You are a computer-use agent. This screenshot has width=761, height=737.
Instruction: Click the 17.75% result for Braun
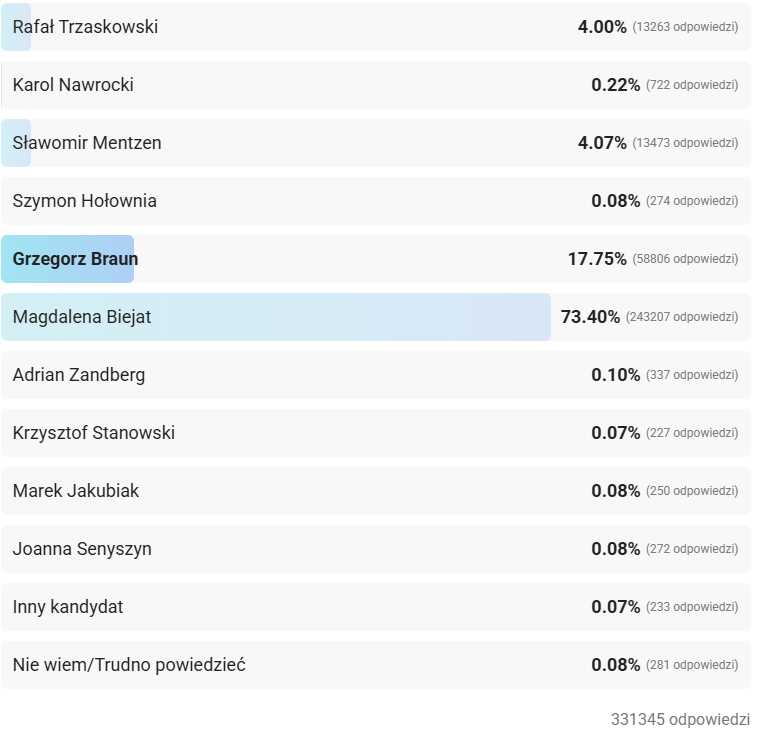pos(597,259)
